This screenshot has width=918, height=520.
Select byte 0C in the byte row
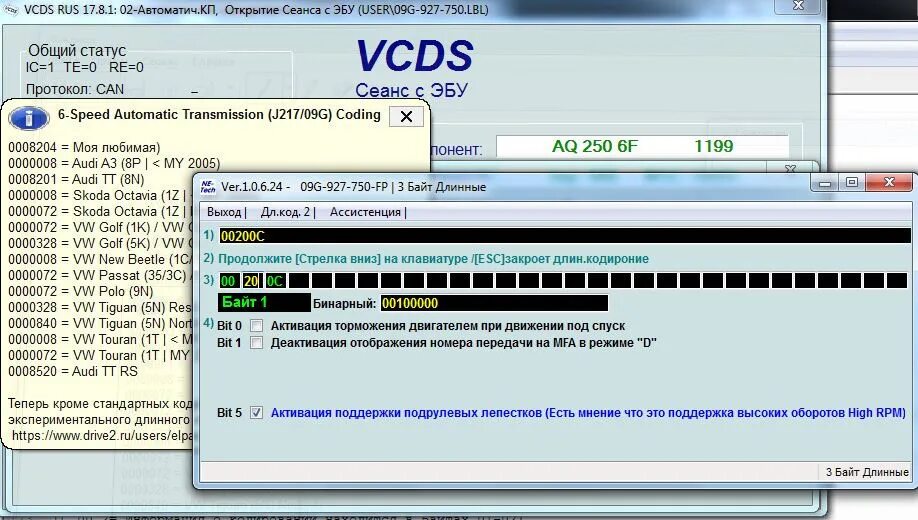pos(275,281)
